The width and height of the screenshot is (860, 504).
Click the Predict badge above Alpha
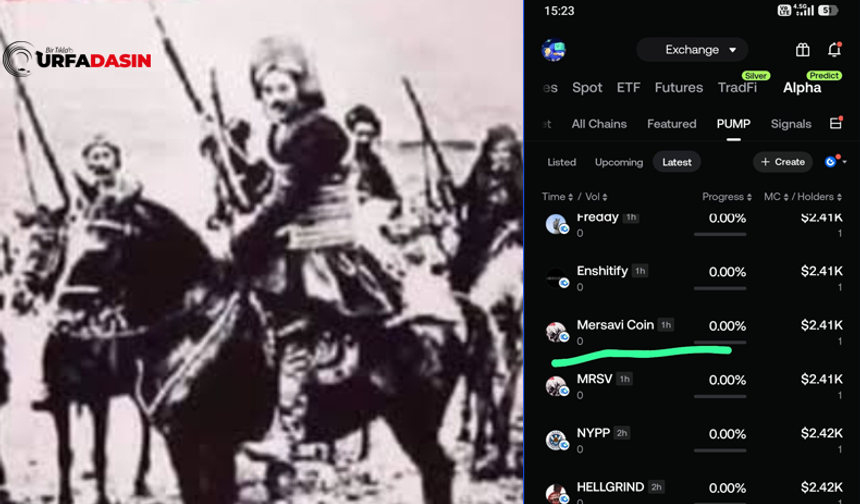coord(824,75)
